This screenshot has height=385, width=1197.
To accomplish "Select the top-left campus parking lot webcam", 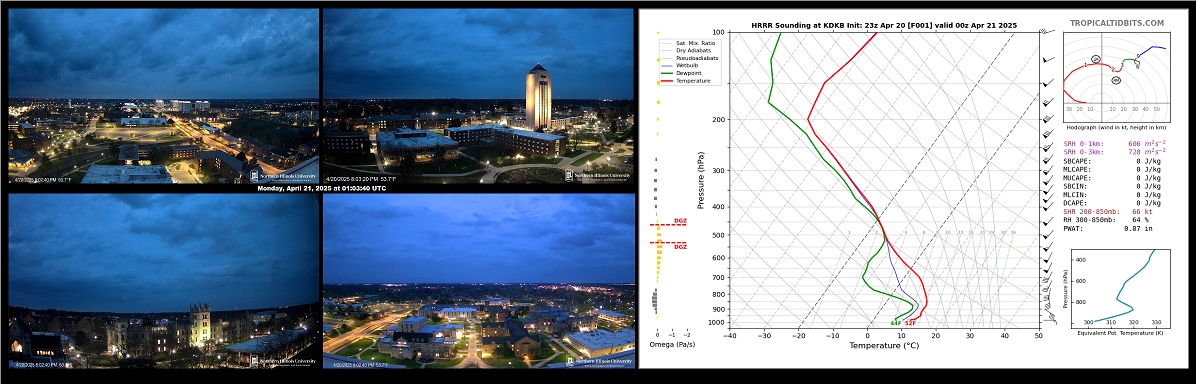I will 163,96.
